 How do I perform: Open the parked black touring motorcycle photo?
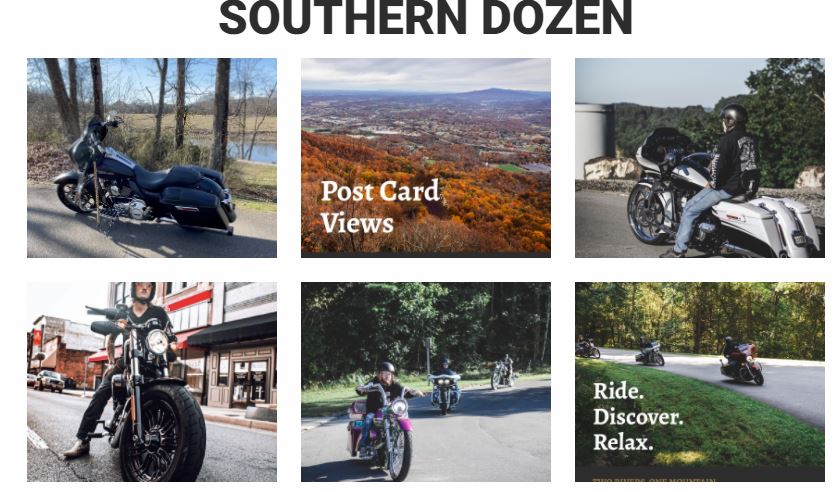pyautogui.click(x=152, y=158)
